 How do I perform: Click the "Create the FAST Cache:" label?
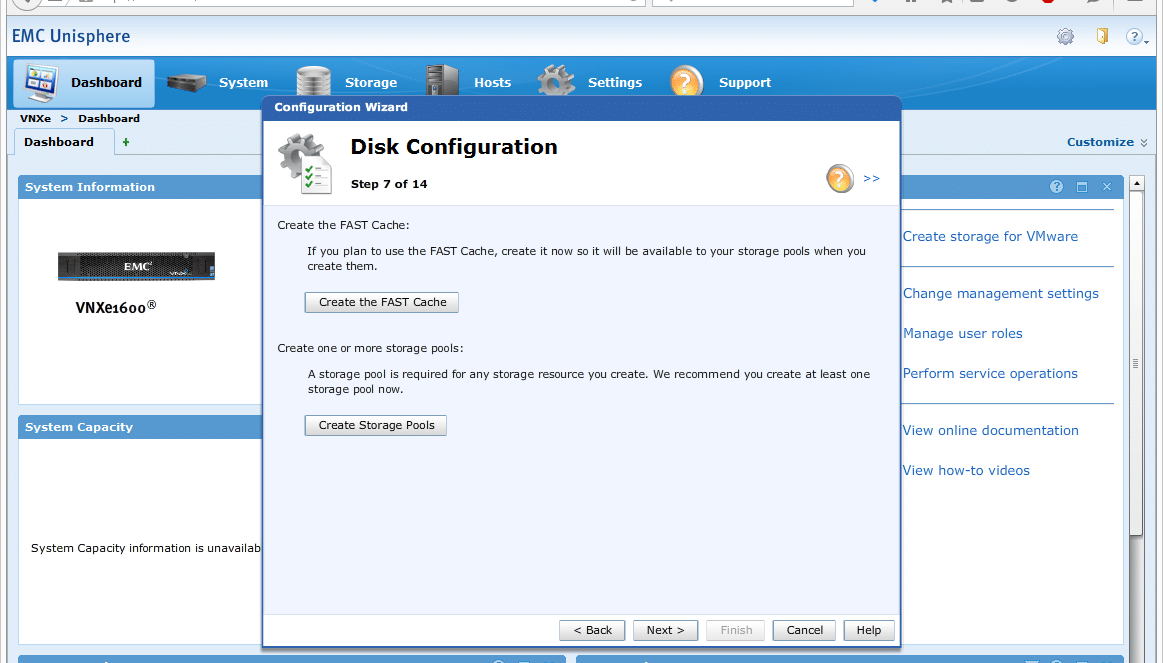343,225
